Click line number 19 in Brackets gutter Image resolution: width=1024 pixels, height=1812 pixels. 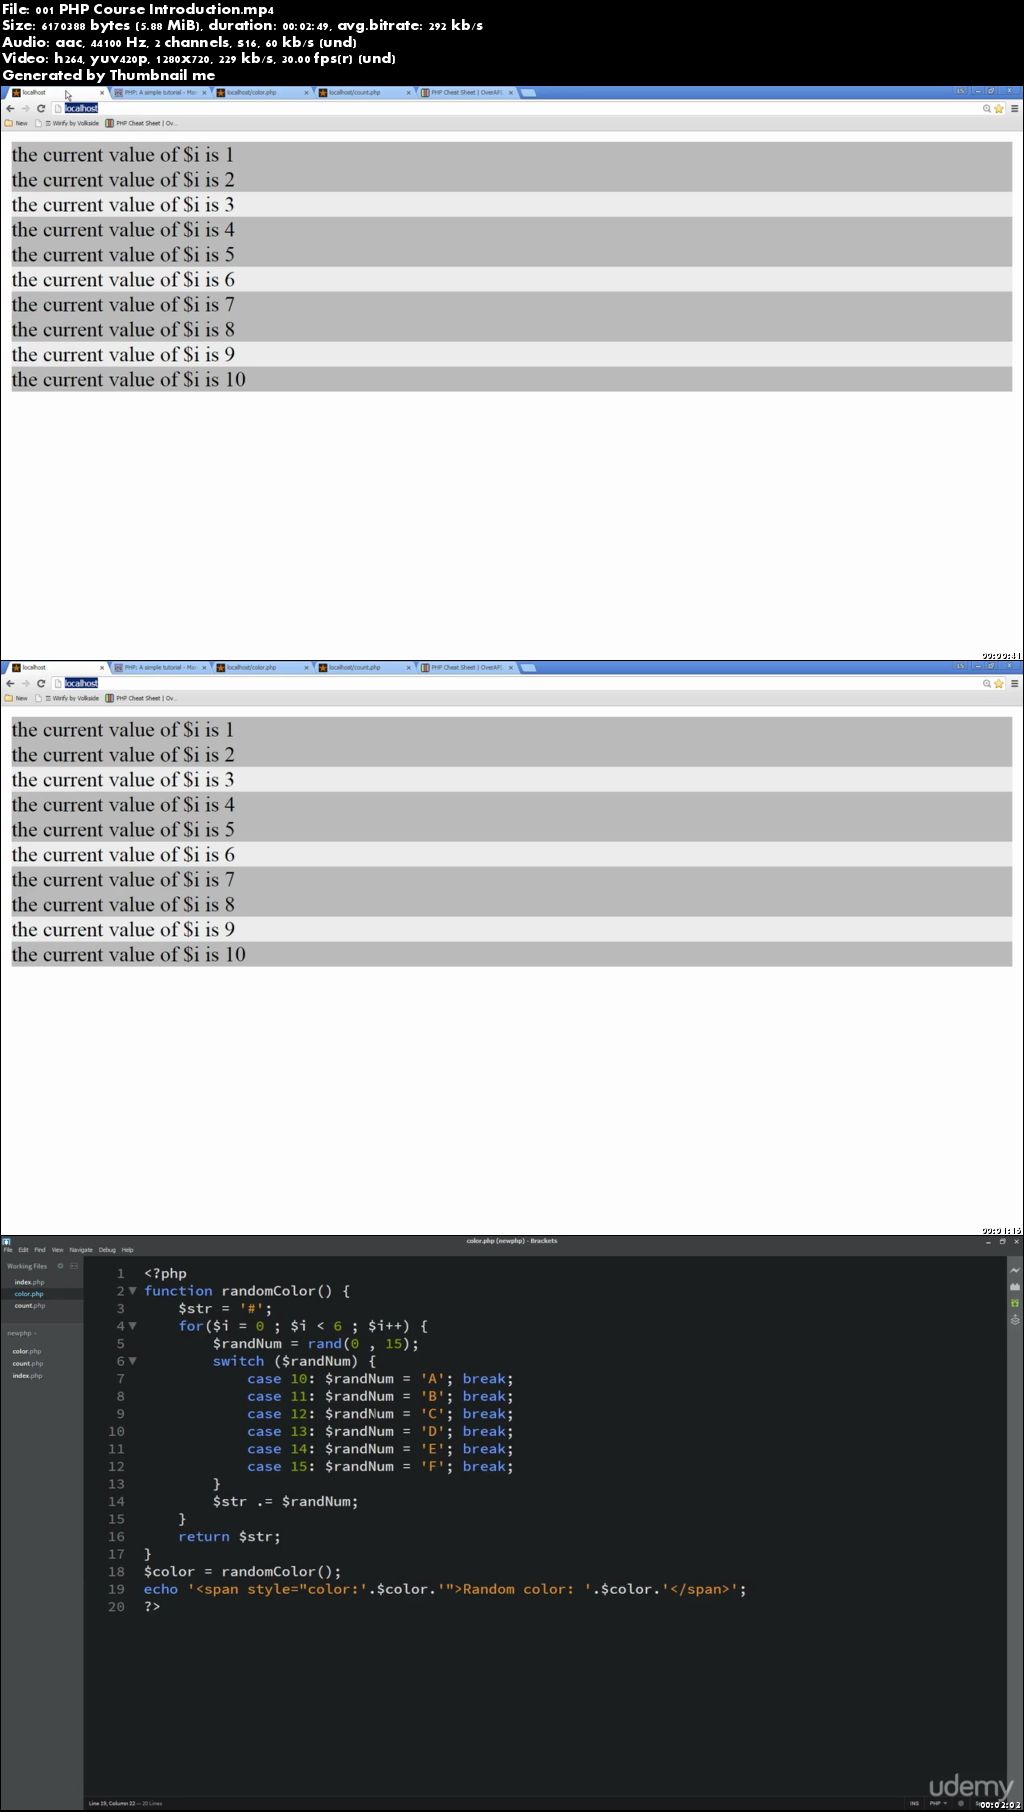[x=116, y=1589]
